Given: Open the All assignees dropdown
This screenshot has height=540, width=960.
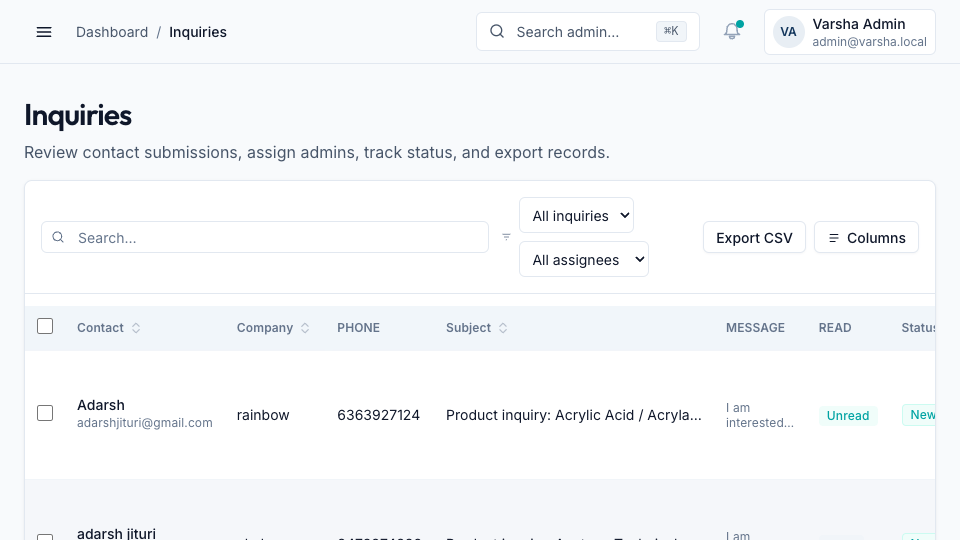Looking at the screenshot, I should click(x=583, y=260).
